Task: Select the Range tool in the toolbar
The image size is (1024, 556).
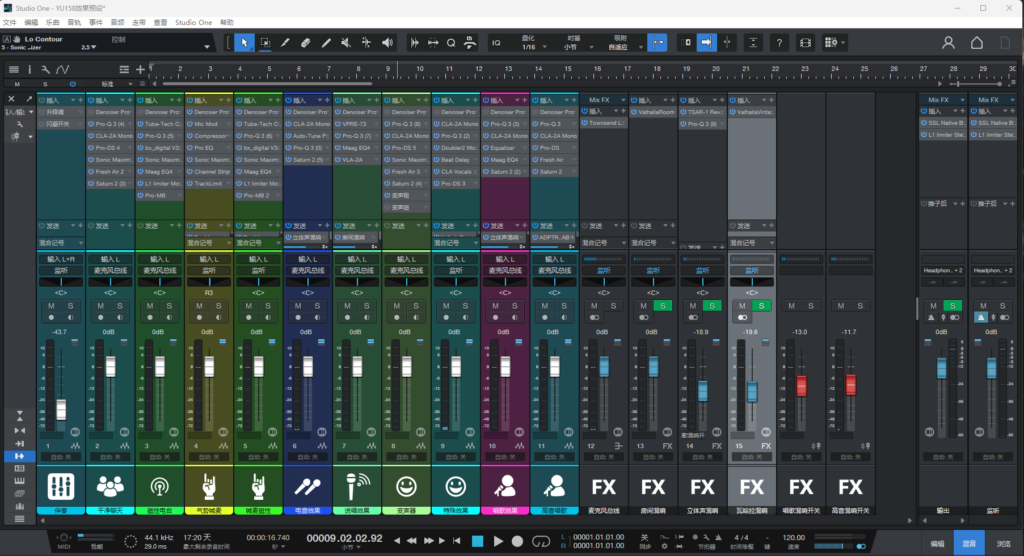Action: point(265,43)
